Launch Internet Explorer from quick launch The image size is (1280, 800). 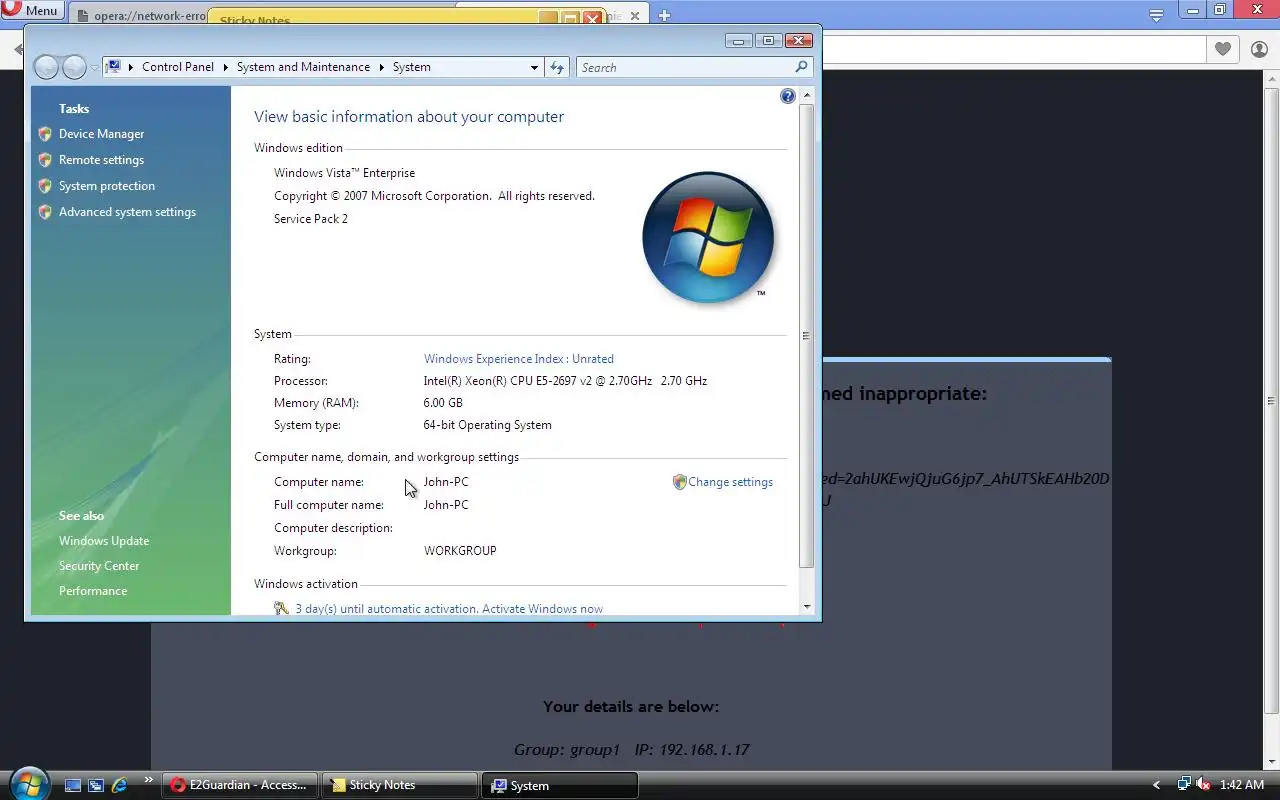click(120, 786)
